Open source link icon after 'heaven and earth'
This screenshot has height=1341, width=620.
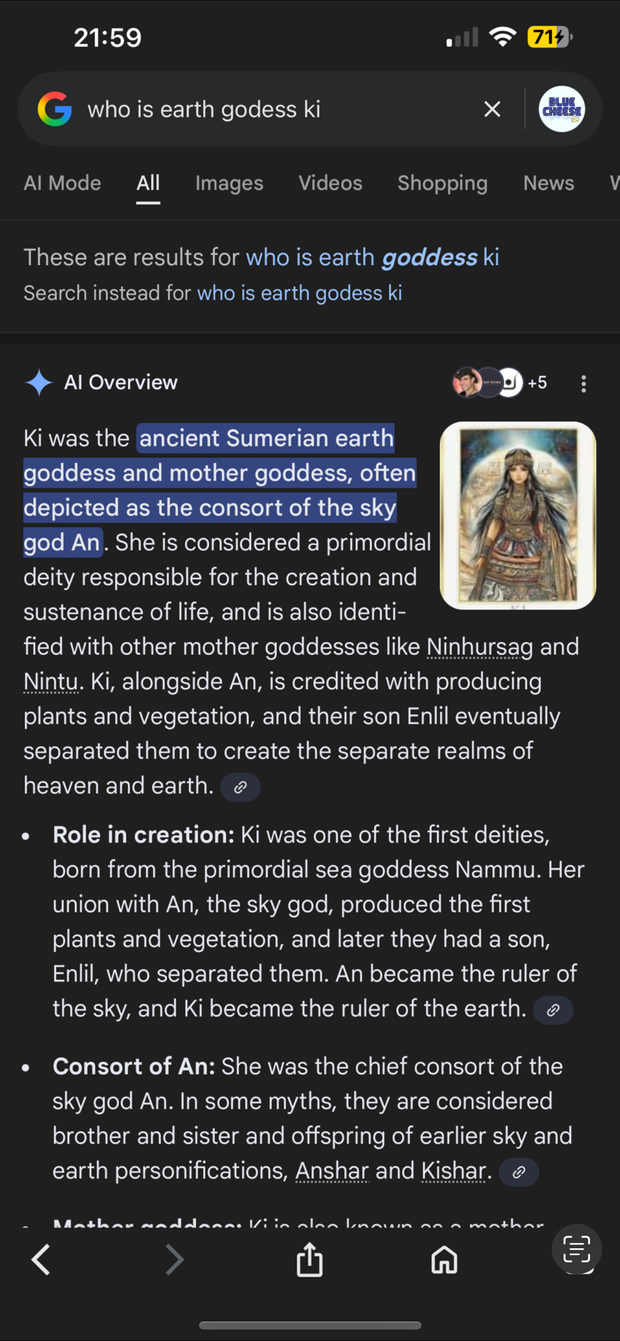click(240, 787)
